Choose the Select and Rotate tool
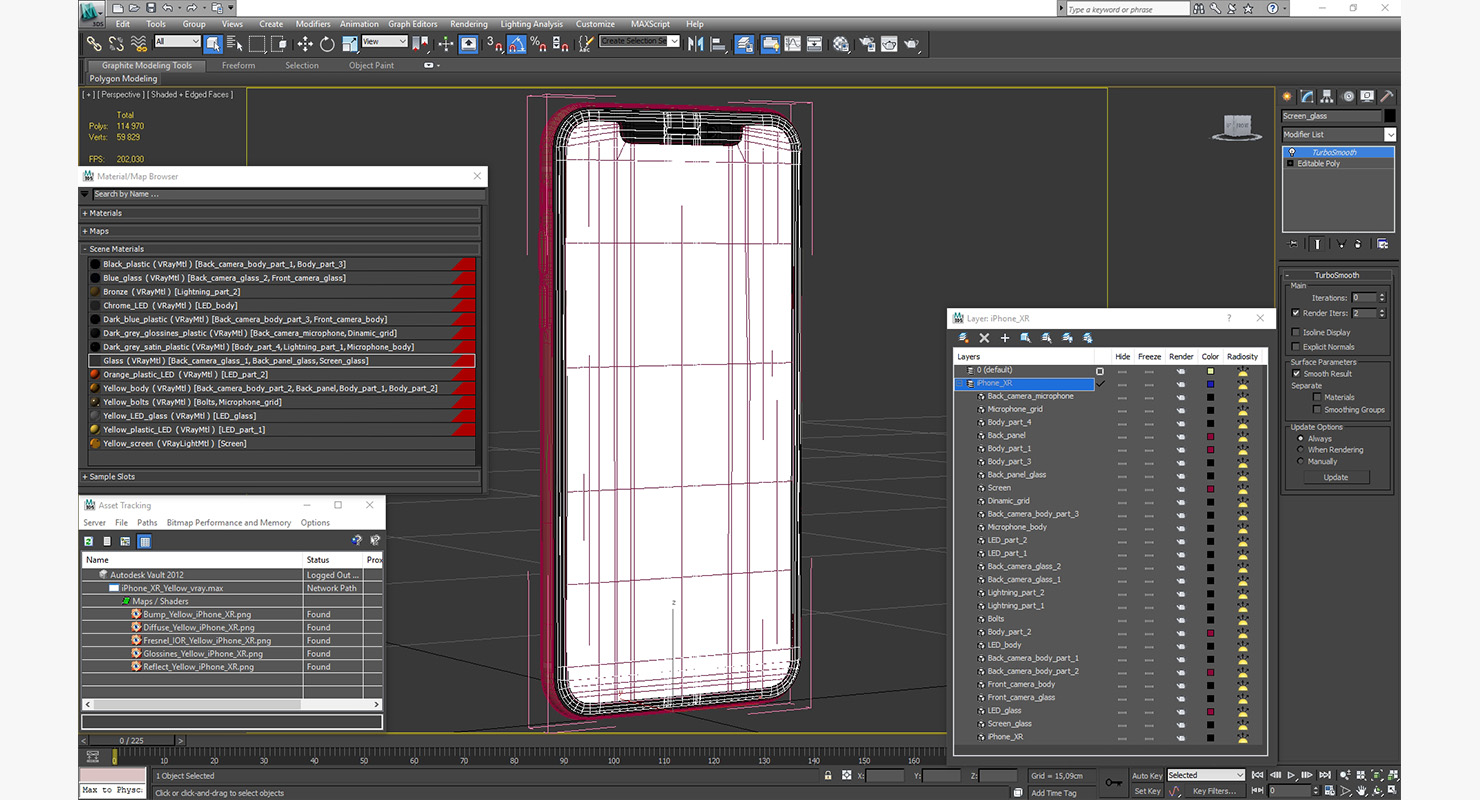Image resolution: width=1480 pixels, height=800 pixels. point(327,44)
